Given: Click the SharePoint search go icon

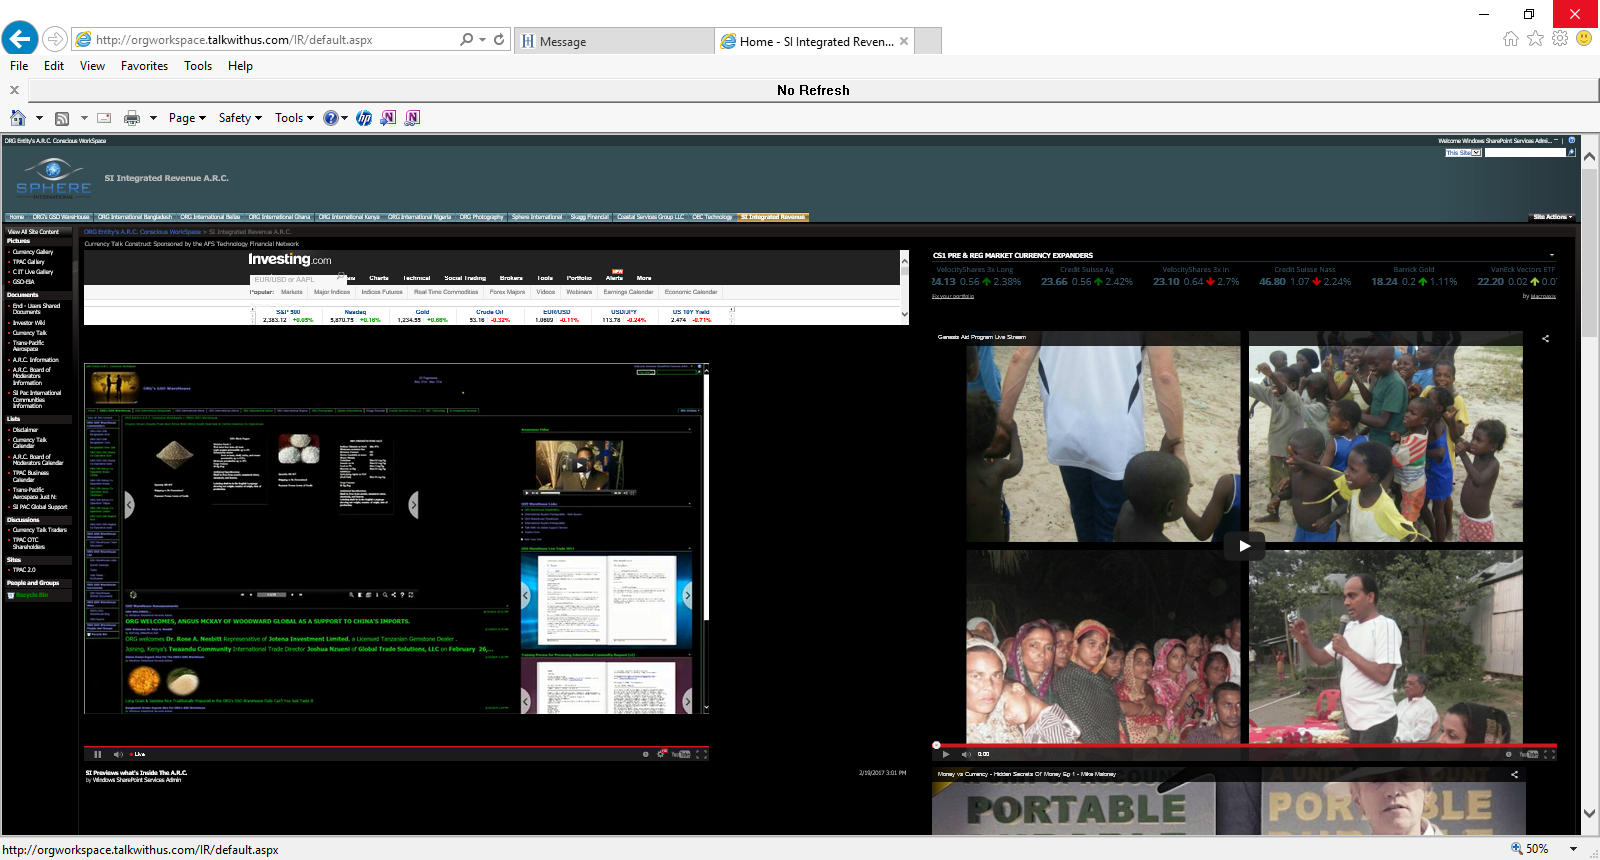Looking at the screenshot, I should (1571, 153).
